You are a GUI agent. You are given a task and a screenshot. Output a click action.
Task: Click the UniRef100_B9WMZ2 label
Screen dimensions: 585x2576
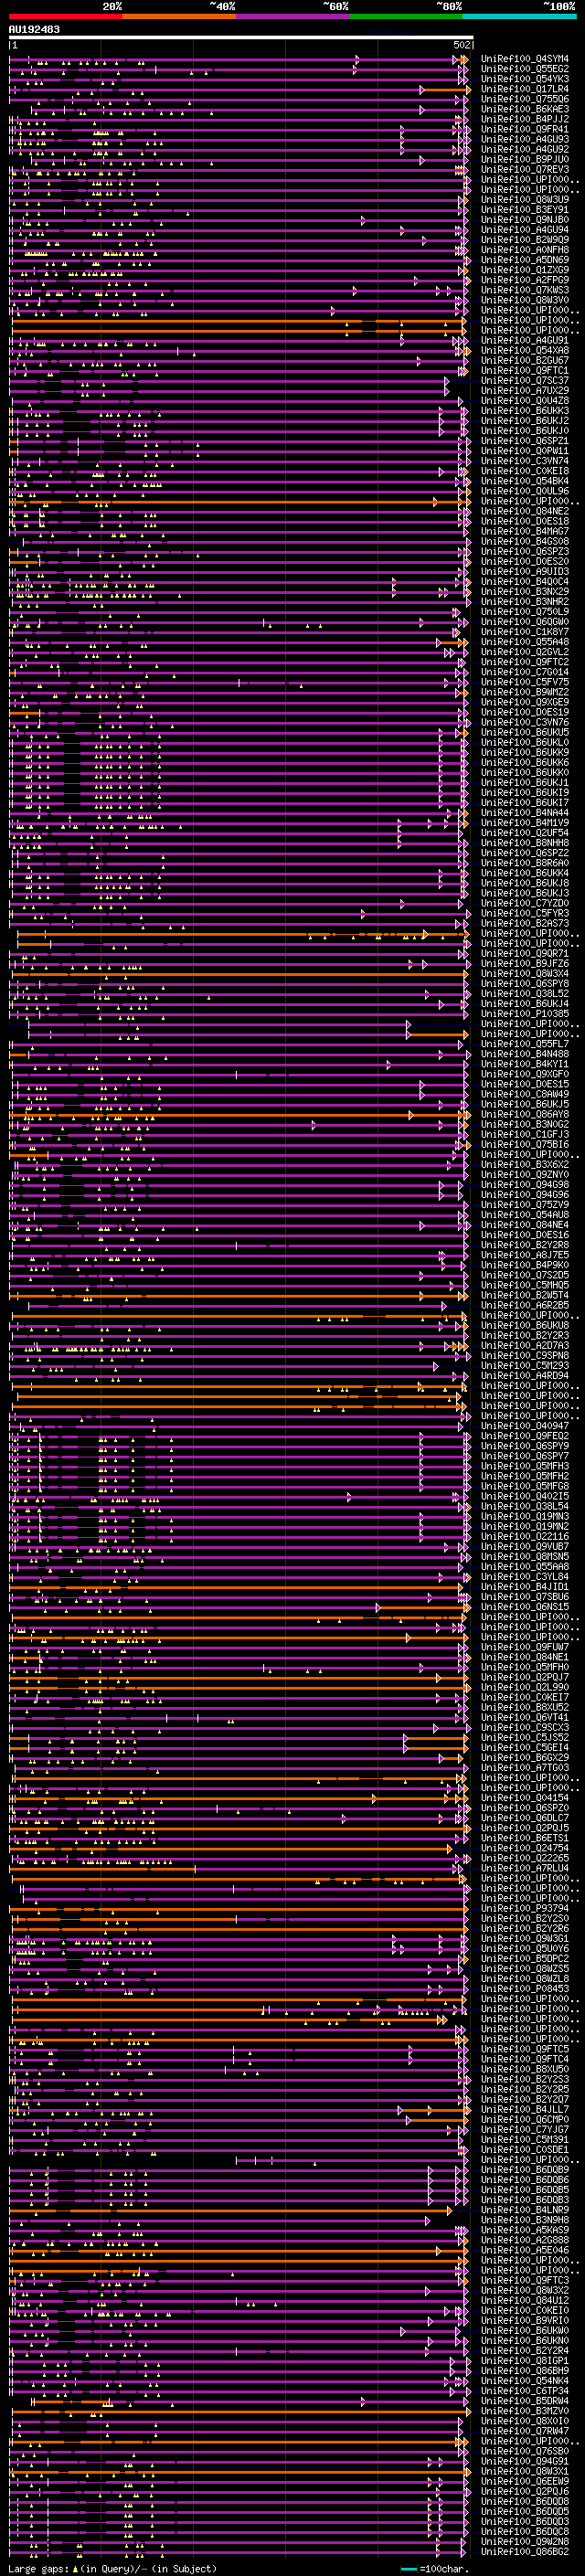tap(525, 692)
